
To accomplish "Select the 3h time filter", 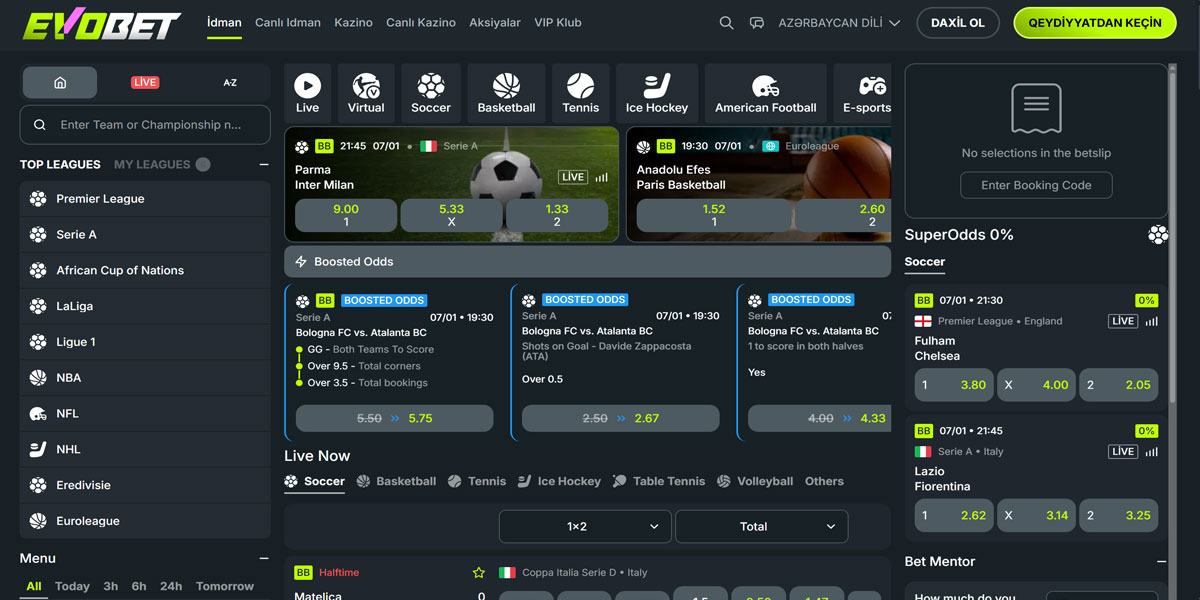I will click(x=110, y=586).
